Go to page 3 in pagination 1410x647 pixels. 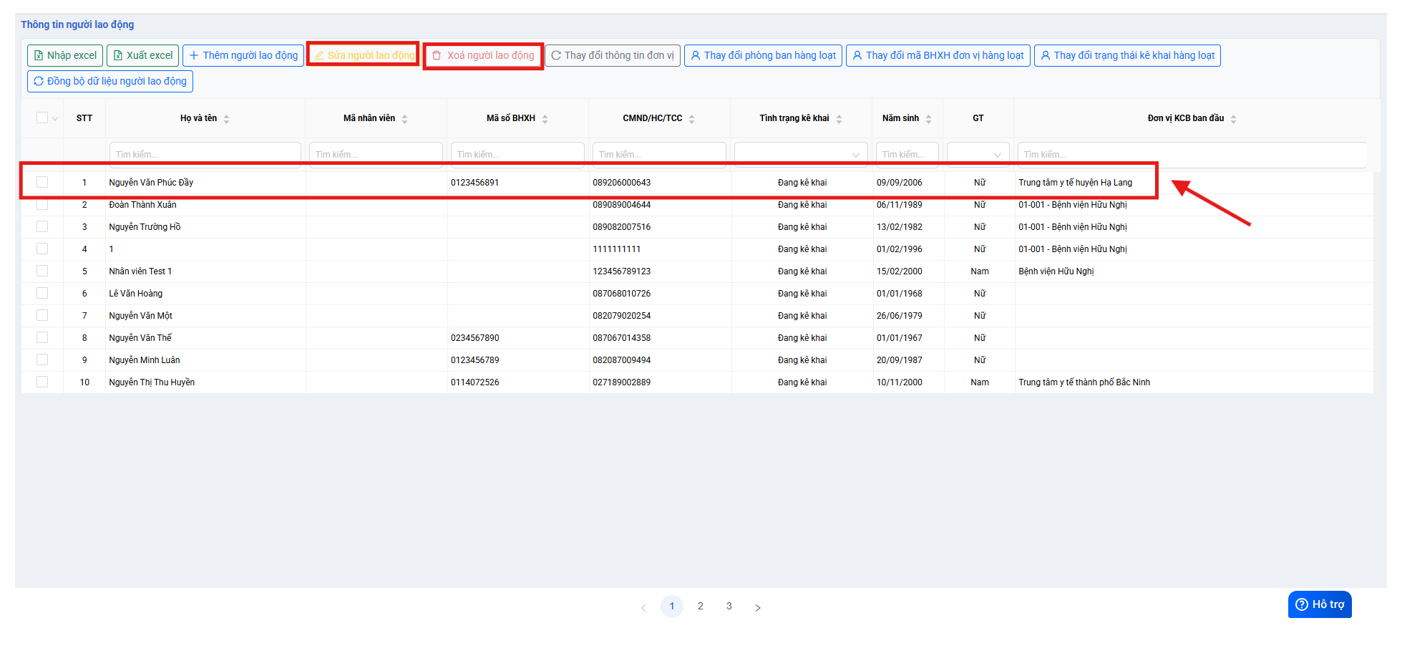729,606
